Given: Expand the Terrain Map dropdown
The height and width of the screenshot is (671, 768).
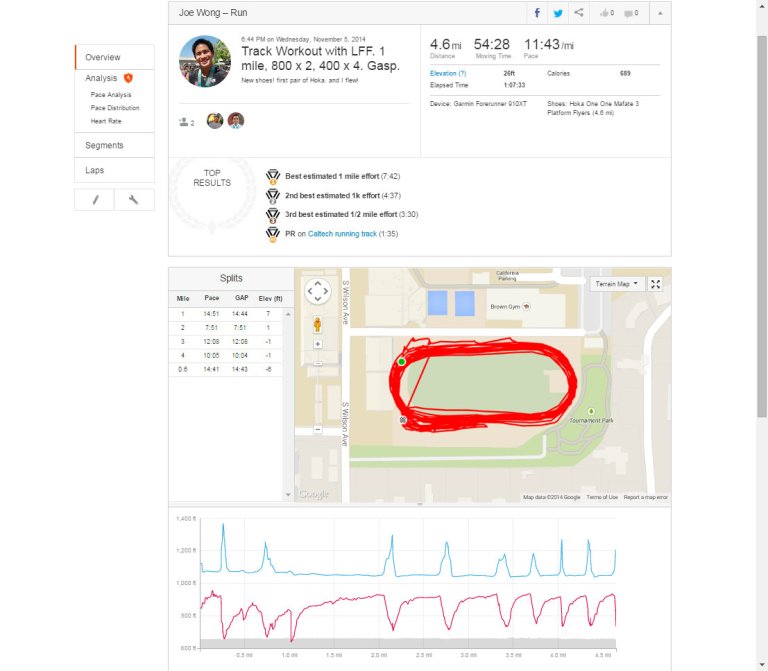Looking at the screenshot, I should pos(616,284).
